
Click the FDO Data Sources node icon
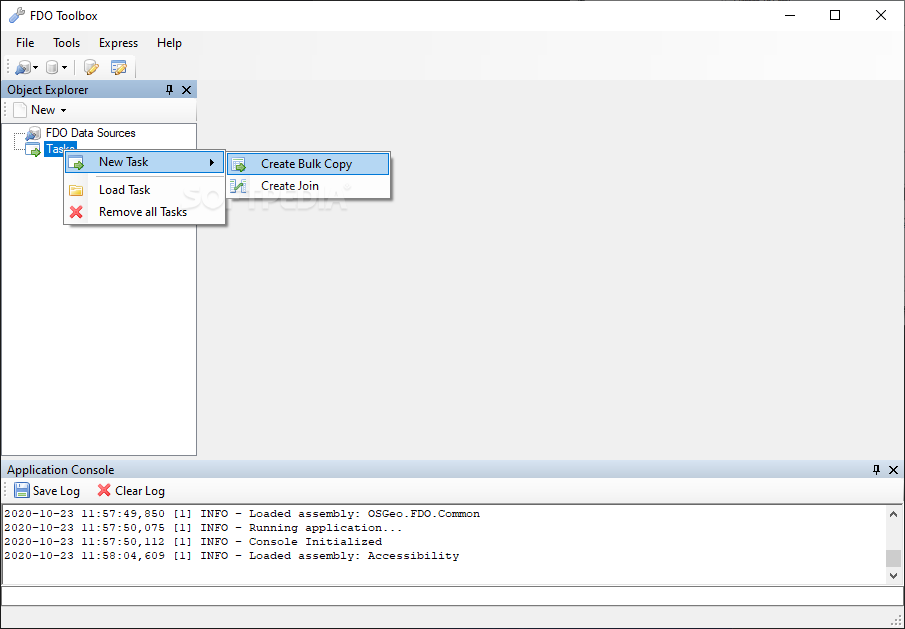coord(33,134)
